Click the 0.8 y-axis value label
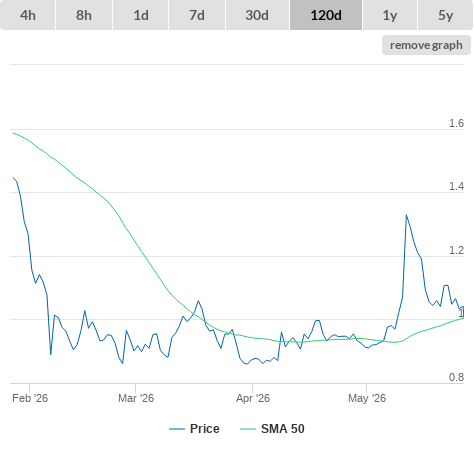 [x=456, y=377]
